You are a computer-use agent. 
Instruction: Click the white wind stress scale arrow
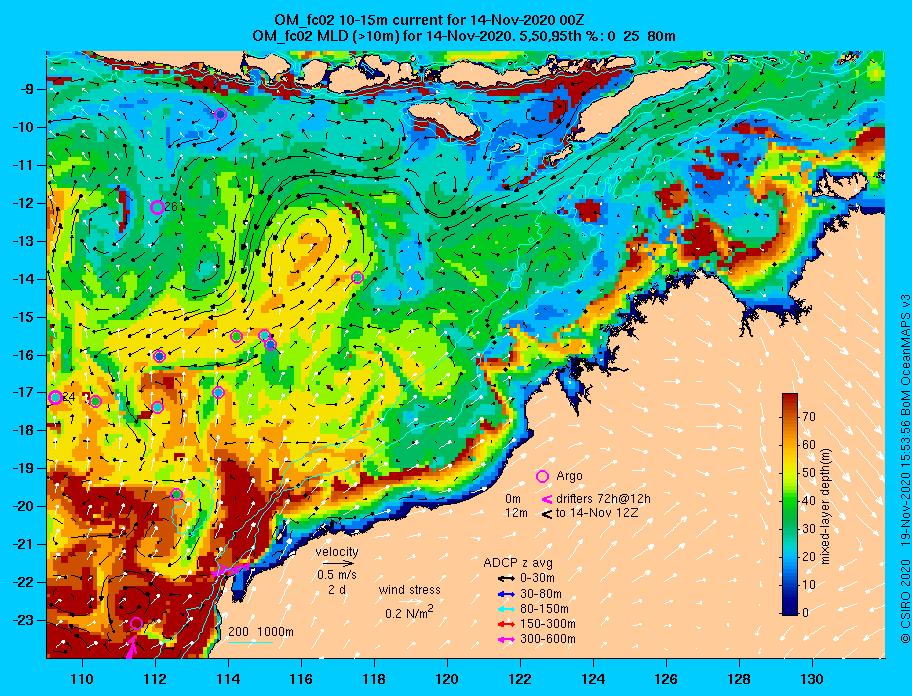click(410, 602)
